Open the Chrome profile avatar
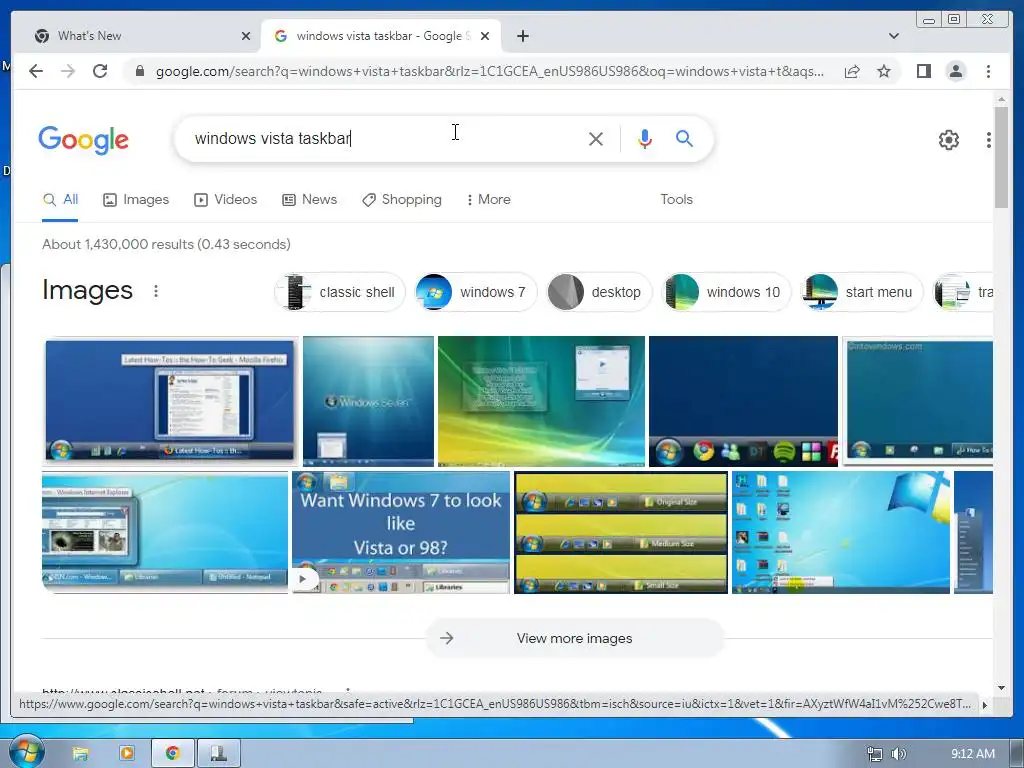This screenshot has width=1024, height=768. [x=955, y=71]
